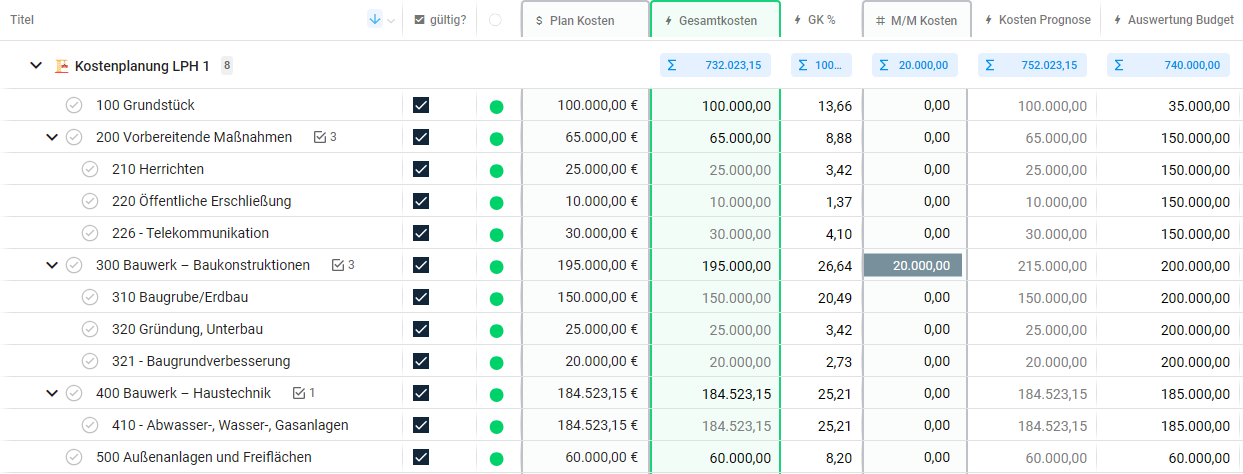Screen dimensions: 1243x474
Task: Click the status circle icon for 210 Herrichten
Action: (90, 169)
